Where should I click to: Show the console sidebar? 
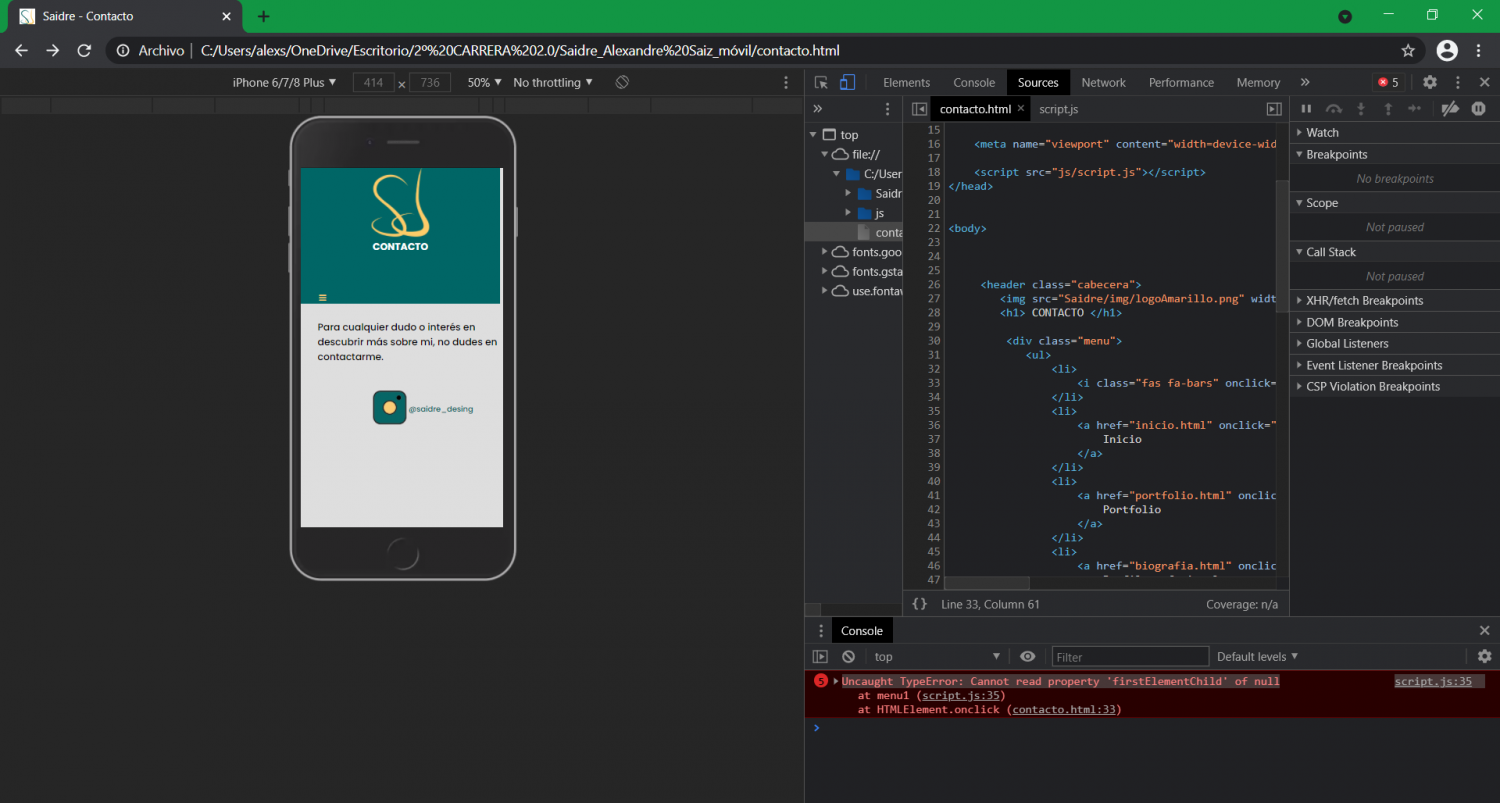coord(820,657)
